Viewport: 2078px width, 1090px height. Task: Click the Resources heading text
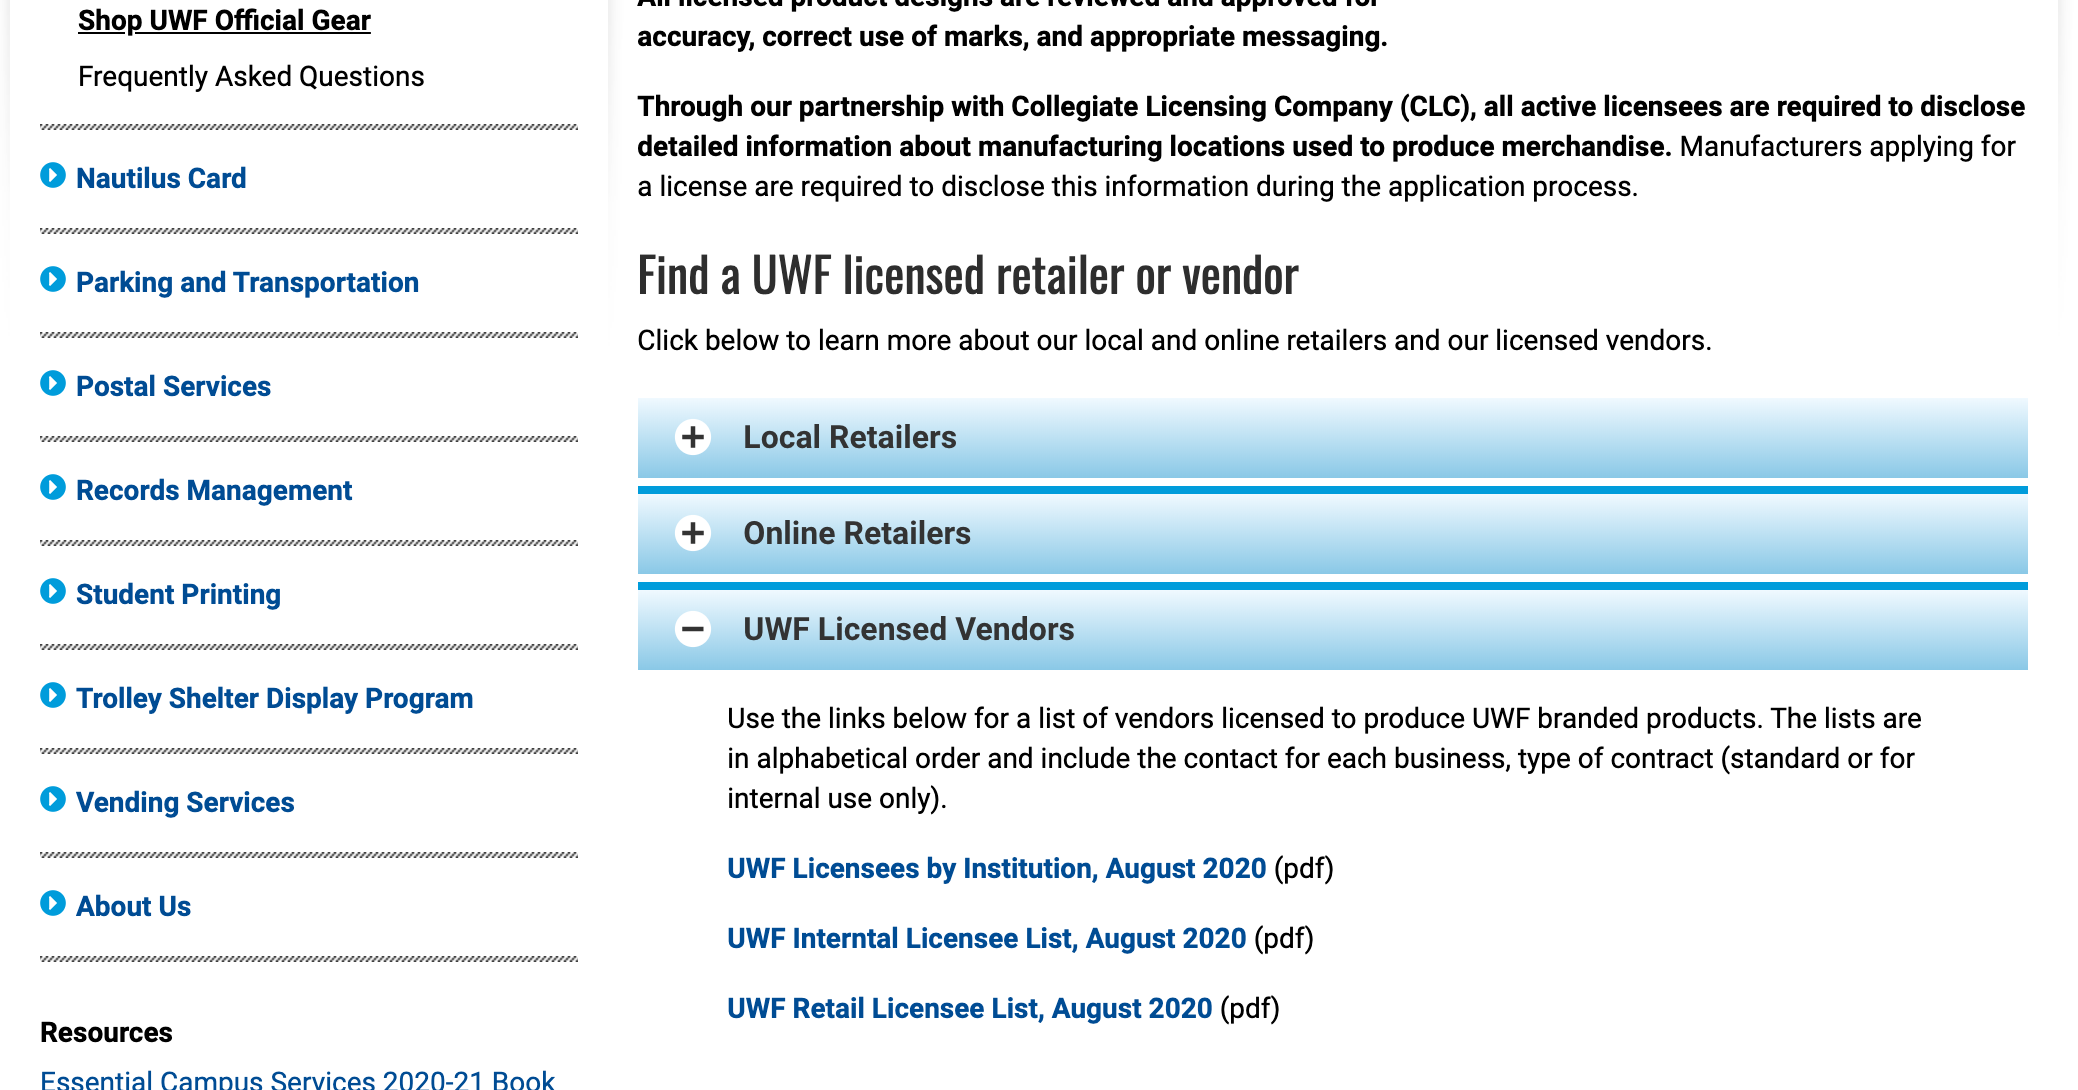[x=106, y=1032]
